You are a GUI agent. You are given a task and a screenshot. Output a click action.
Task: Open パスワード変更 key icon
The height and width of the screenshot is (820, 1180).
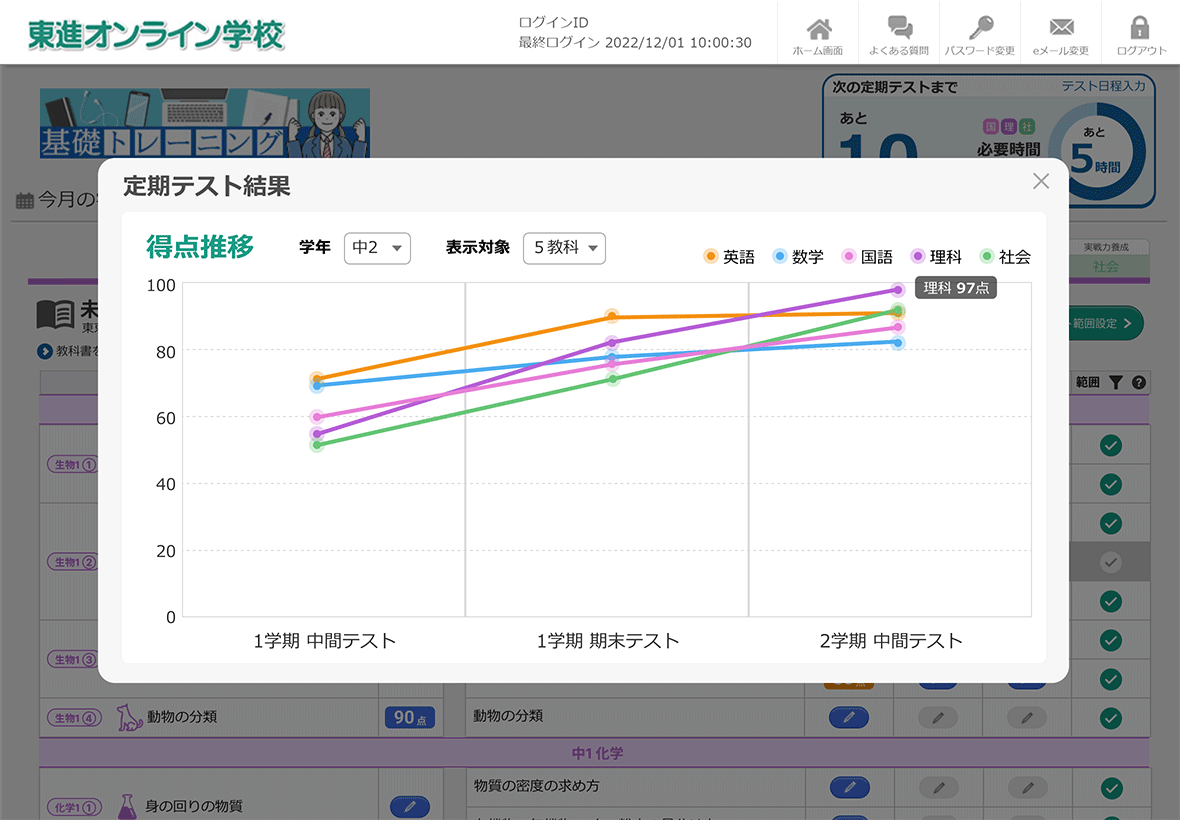click(980, 28)
